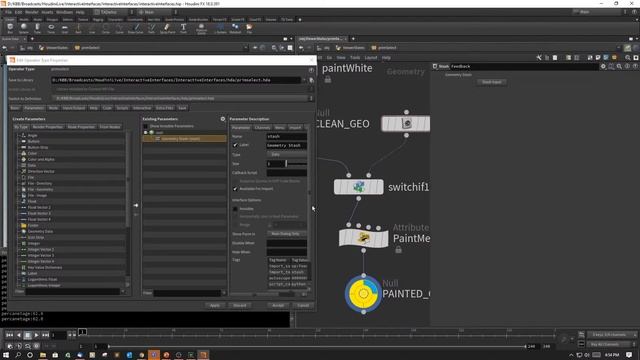
Task: Select the Tube shelf tool
Action: point(37,28)
